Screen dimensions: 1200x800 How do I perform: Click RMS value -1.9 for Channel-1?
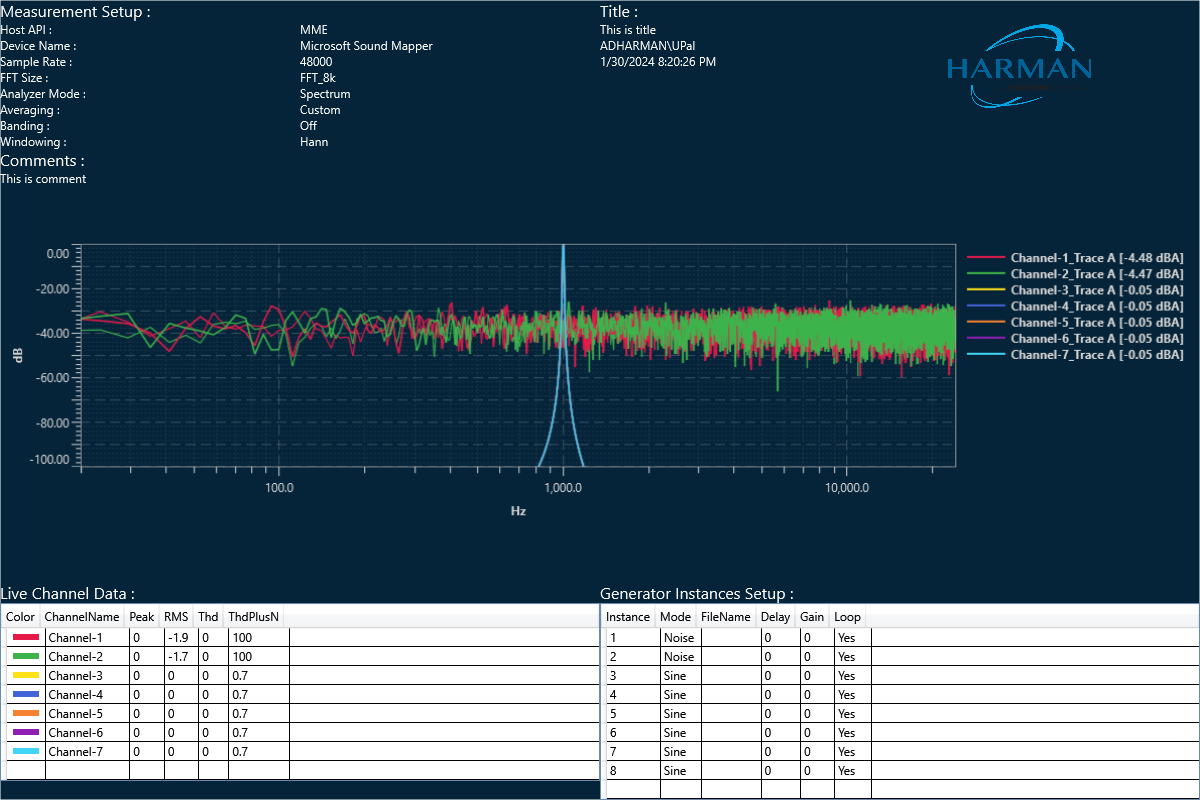click(x=181, y=637)
